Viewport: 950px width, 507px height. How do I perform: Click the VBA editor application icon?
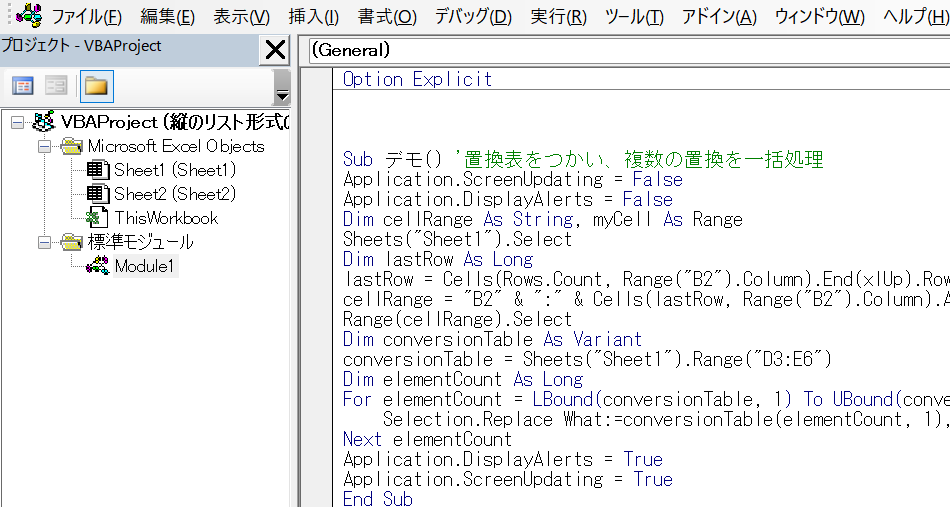(x=28, y=15)
